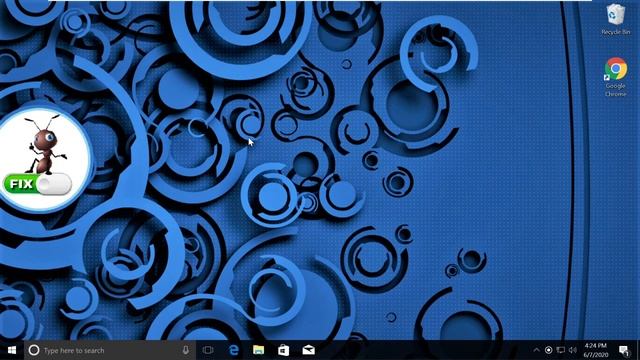The width and height of the screenshot is (640, 360).
Task: Activate the search microphone icon
Action: (x=186, y=350)
